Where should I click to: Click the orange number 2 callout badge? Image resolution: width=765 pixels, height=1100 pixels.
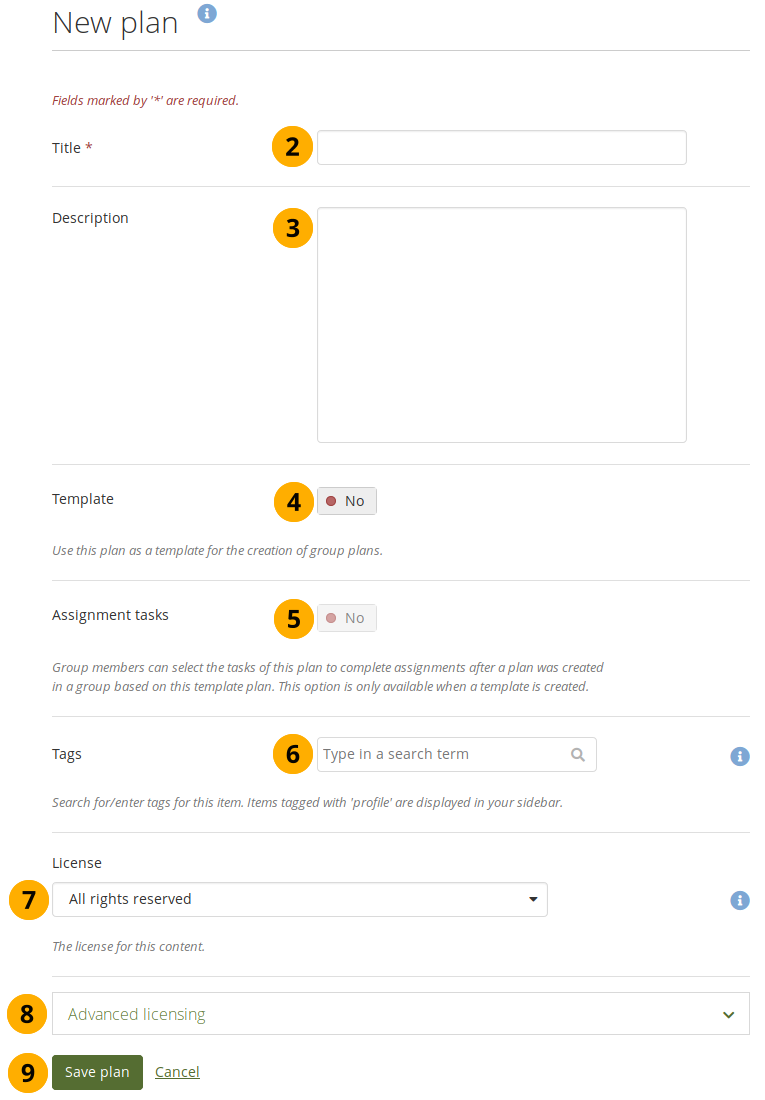coord(292,147)
